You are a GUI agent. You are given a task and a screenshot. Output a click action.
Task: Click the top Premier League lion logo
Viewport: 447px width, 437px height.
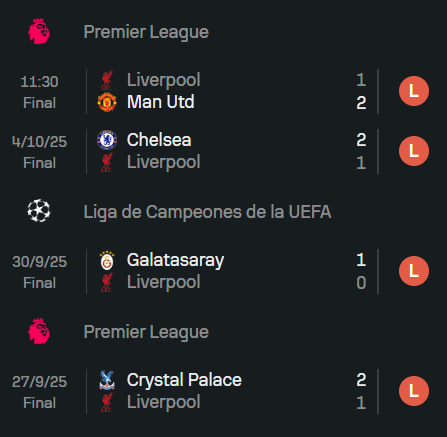click(39, 31)
